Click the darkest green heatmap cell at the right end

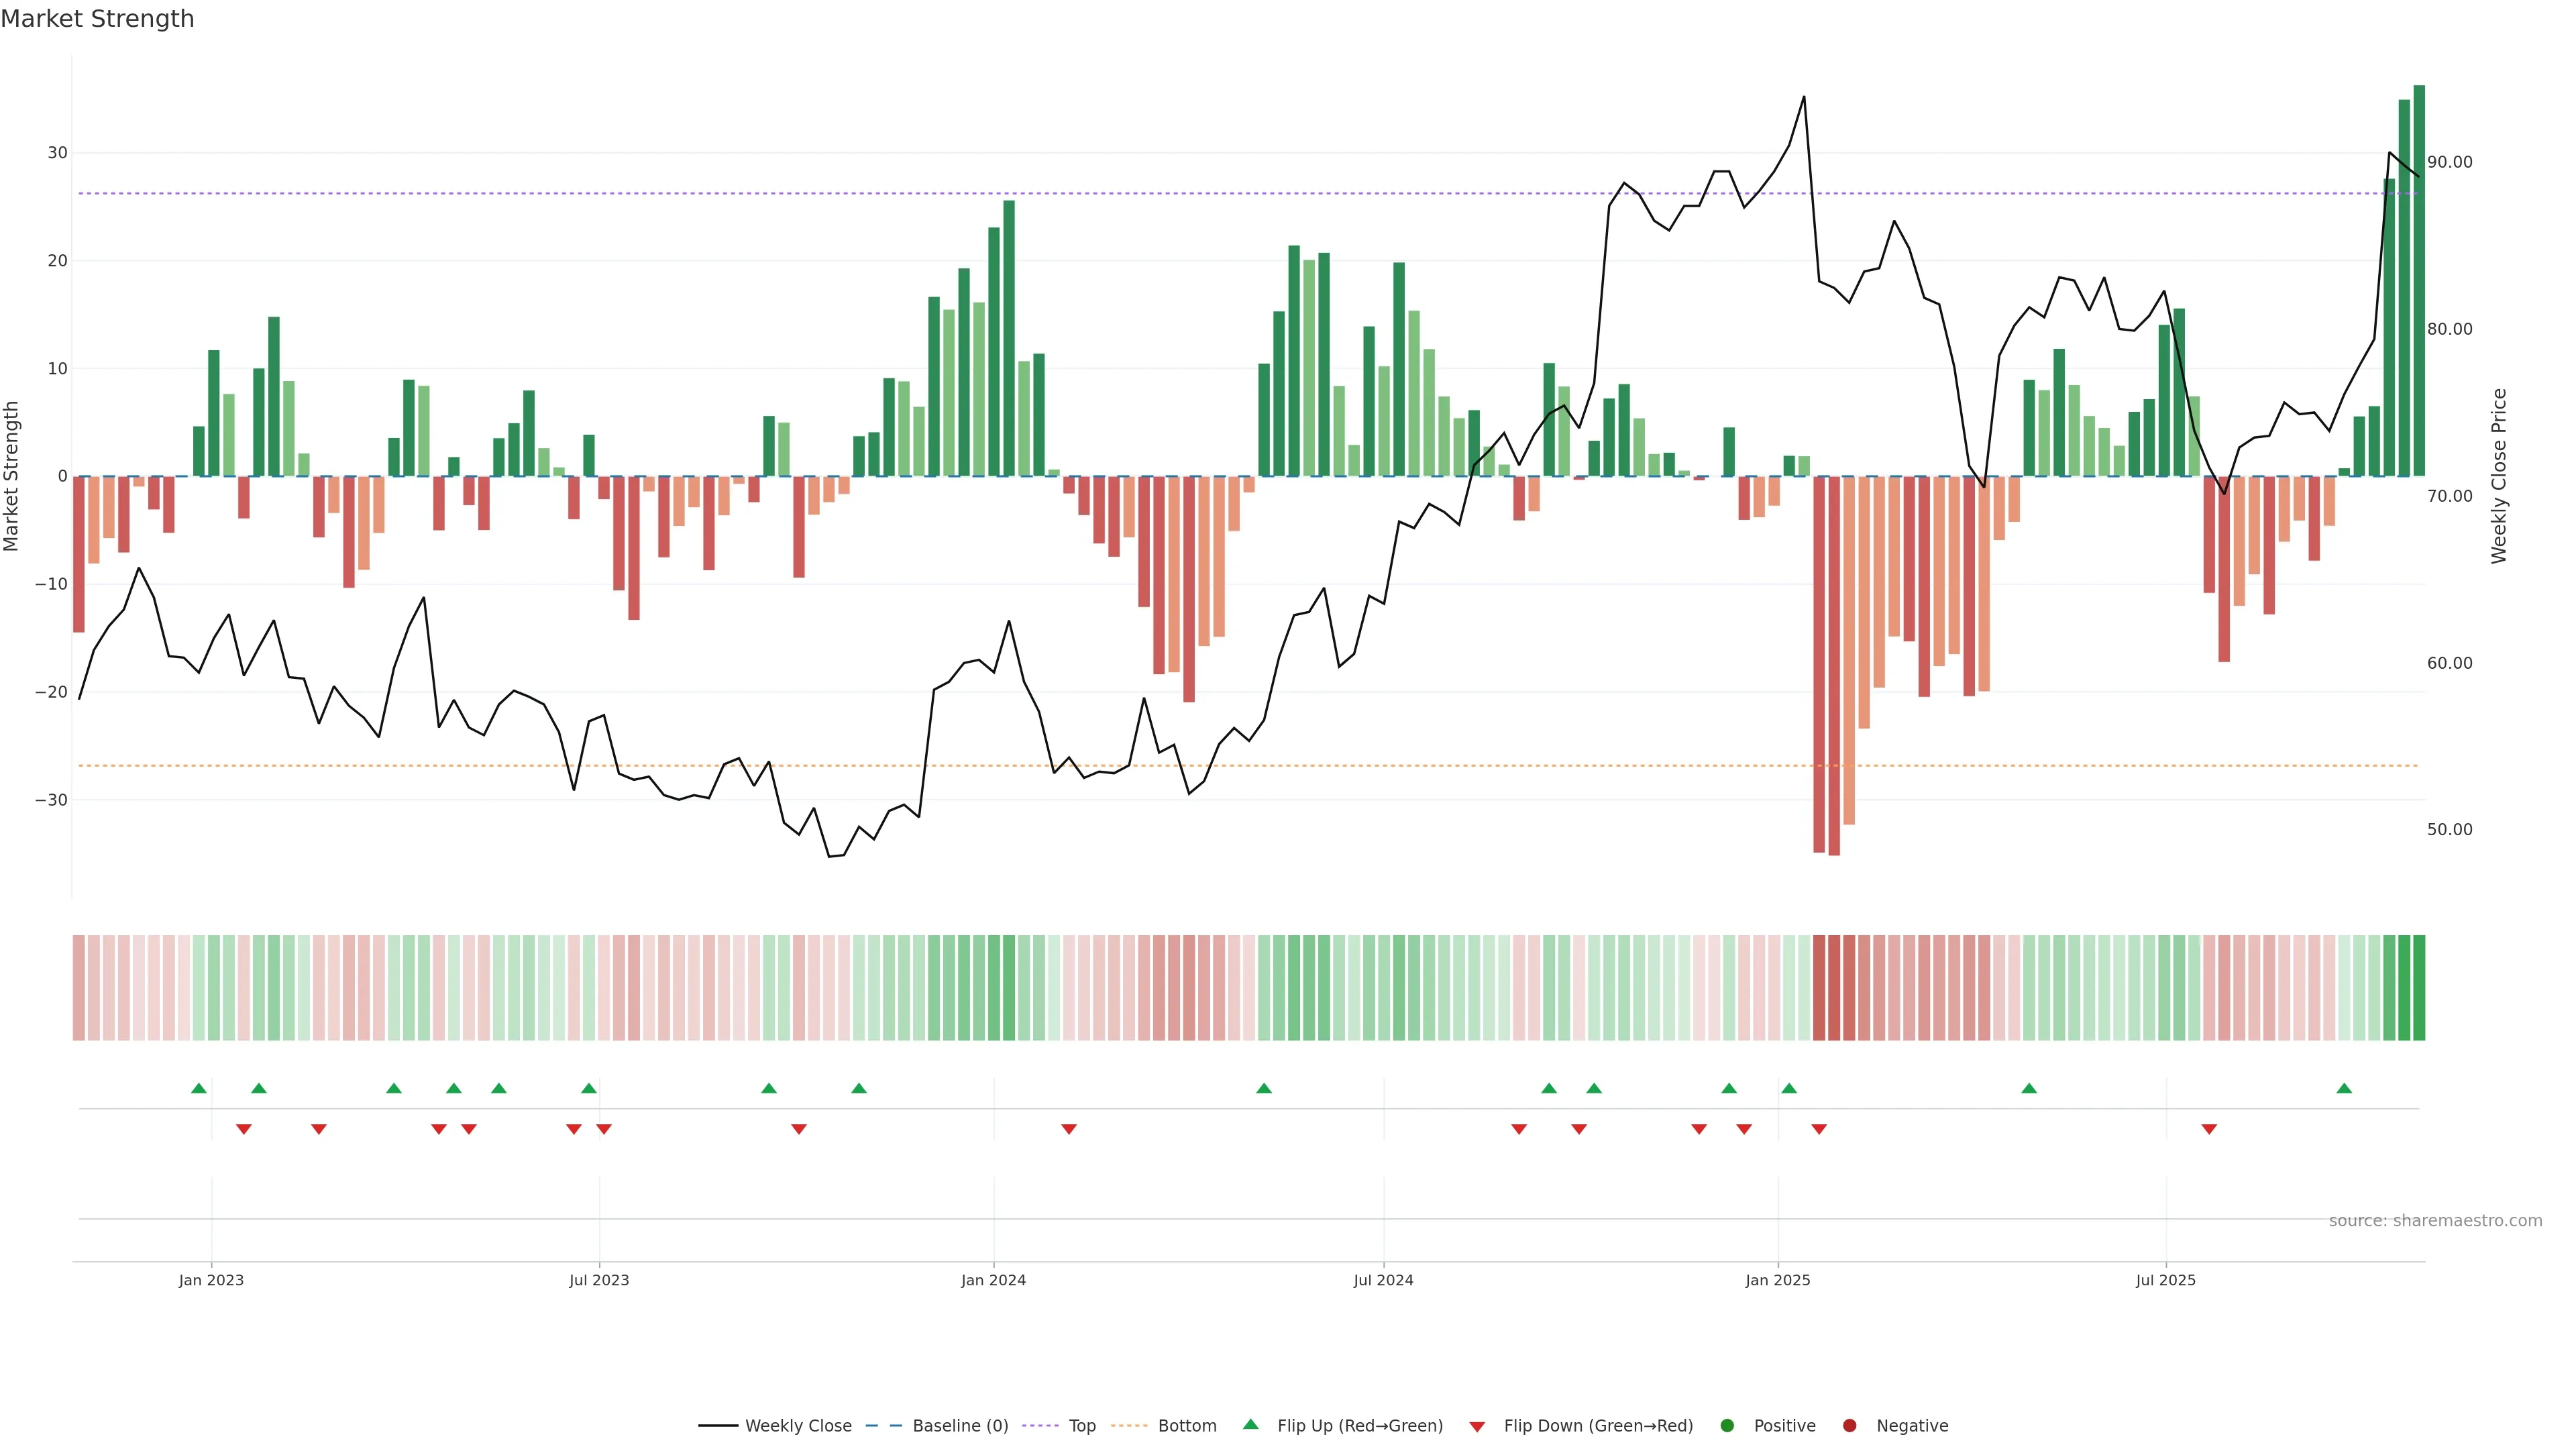2419,987
